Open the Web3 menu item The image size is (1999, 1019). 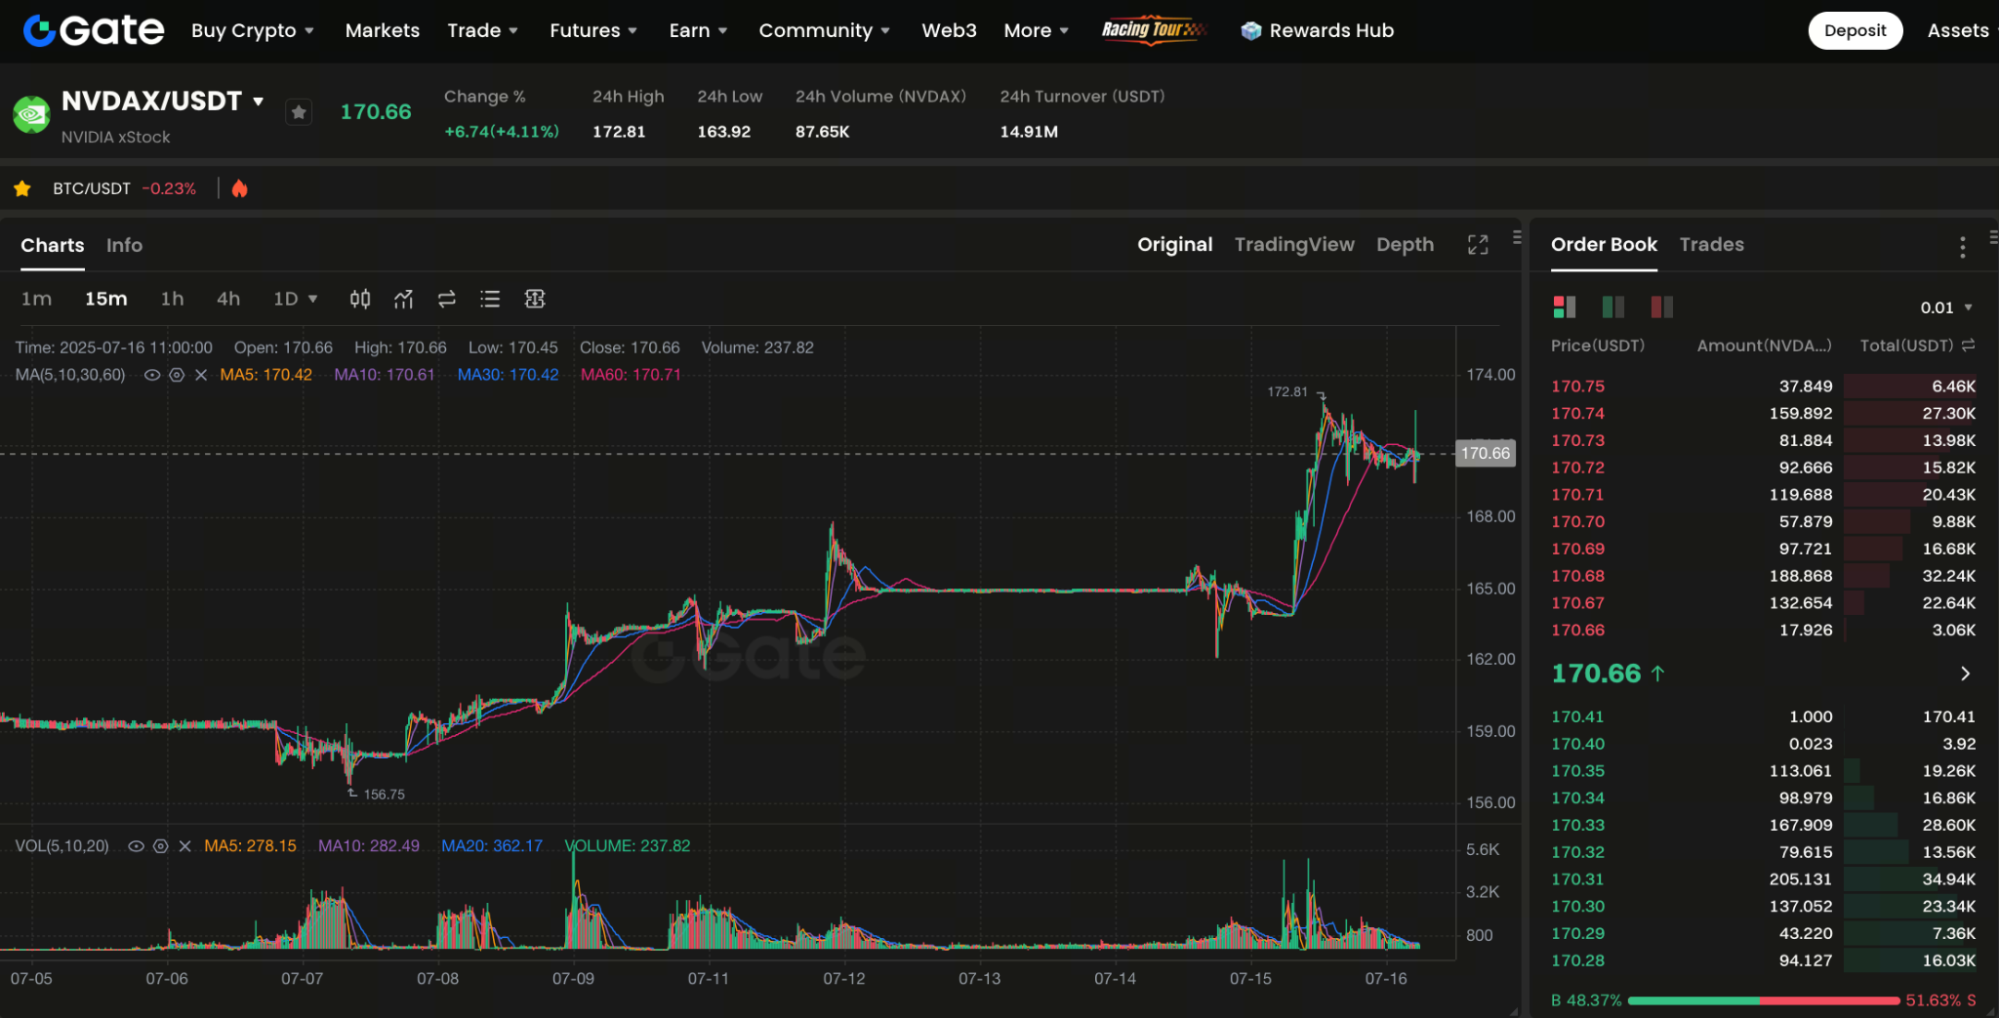(x=949, y=31)
